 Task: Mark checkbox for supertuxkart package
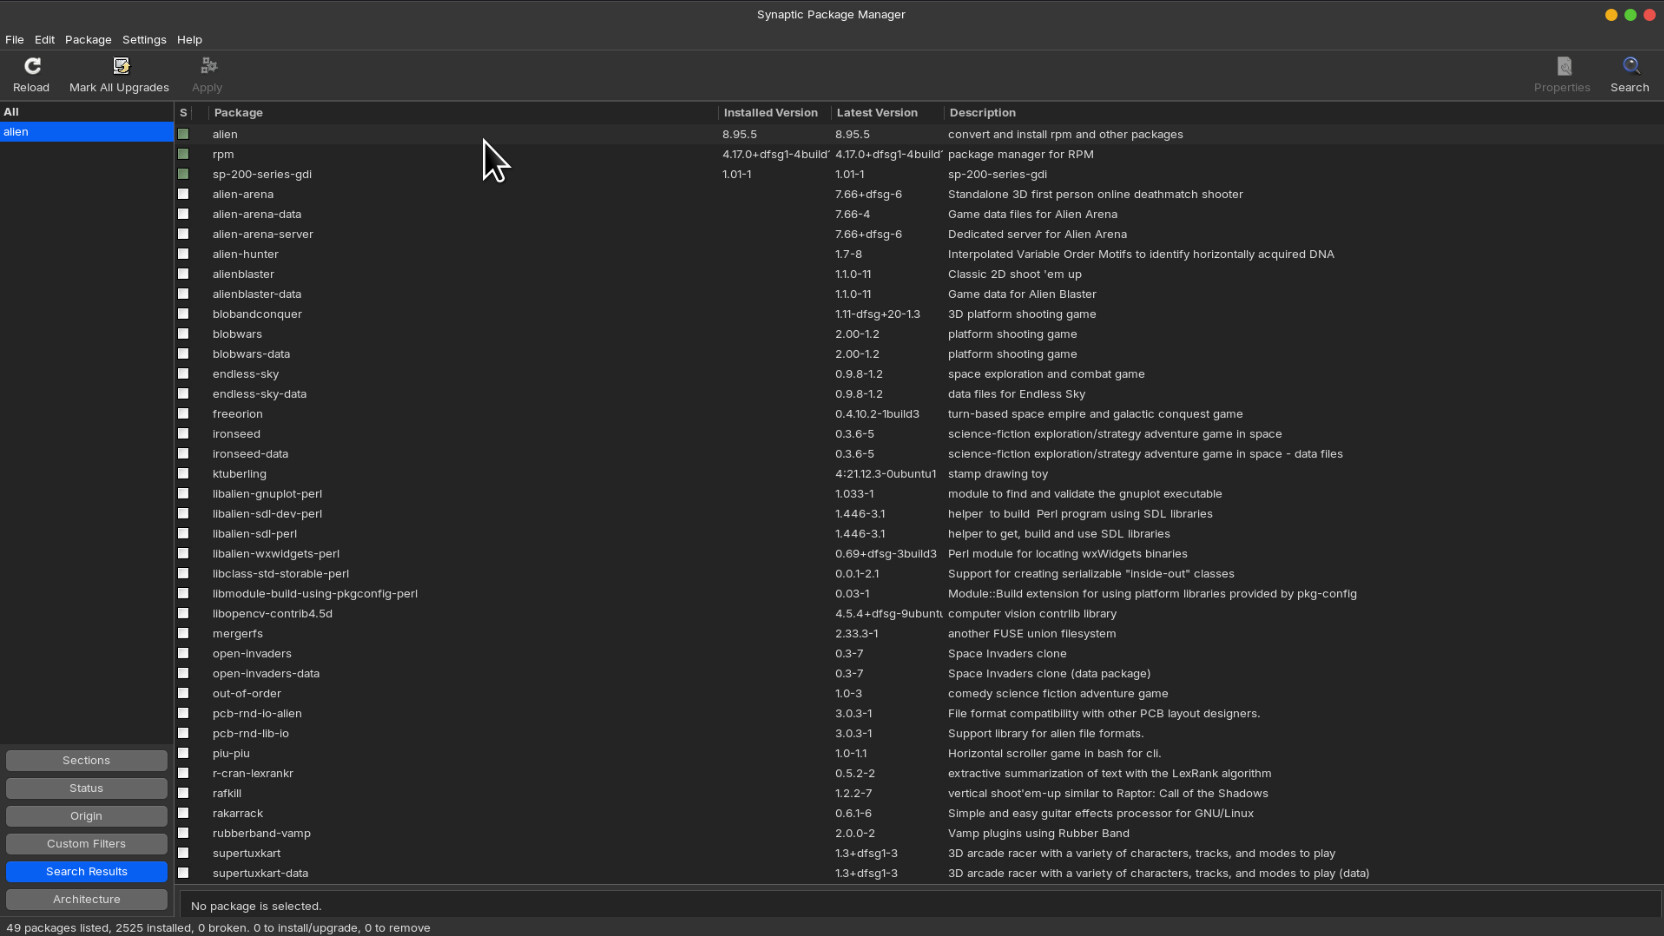(183, 853)
